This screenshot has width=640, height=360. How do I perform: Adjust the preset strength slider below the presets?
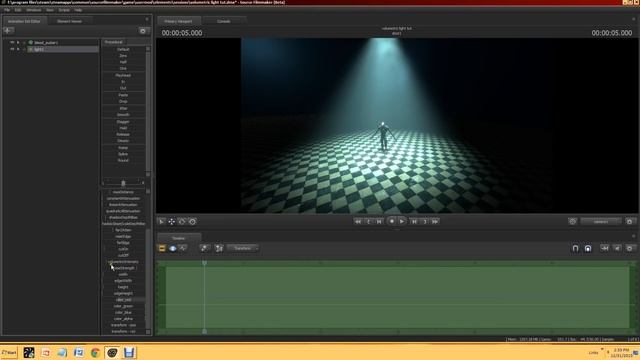[123, 183]
